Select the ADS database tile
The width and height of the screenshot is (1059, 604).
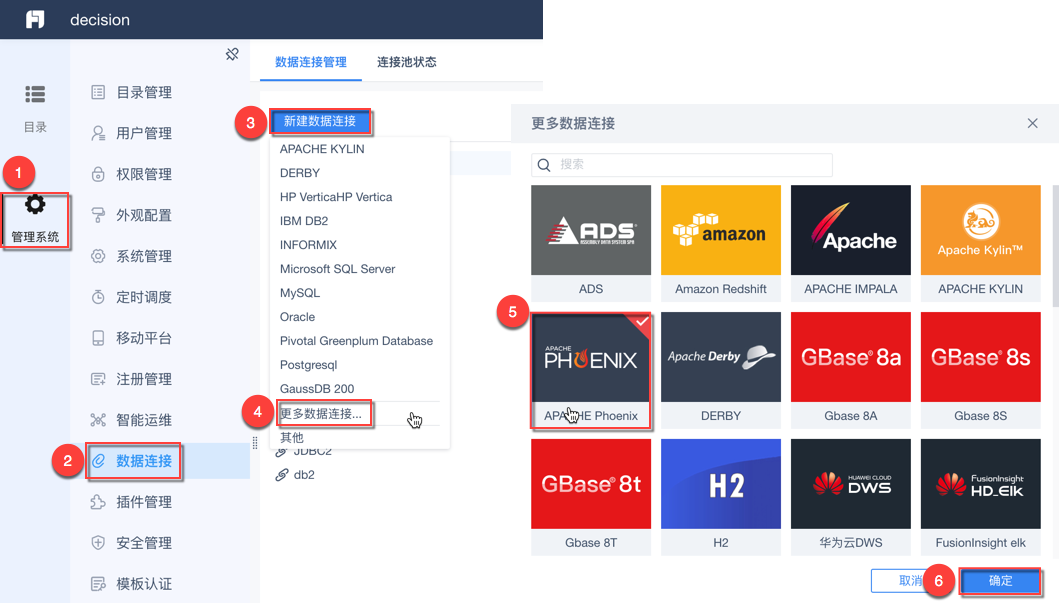click(x=591, y=243)
